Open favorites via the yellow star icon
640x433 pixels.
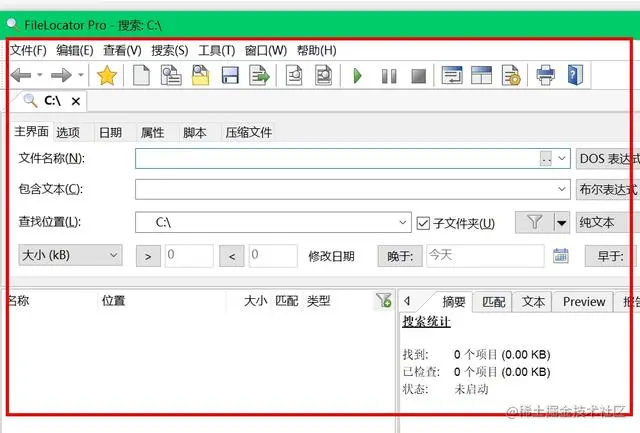click(107, 75)
